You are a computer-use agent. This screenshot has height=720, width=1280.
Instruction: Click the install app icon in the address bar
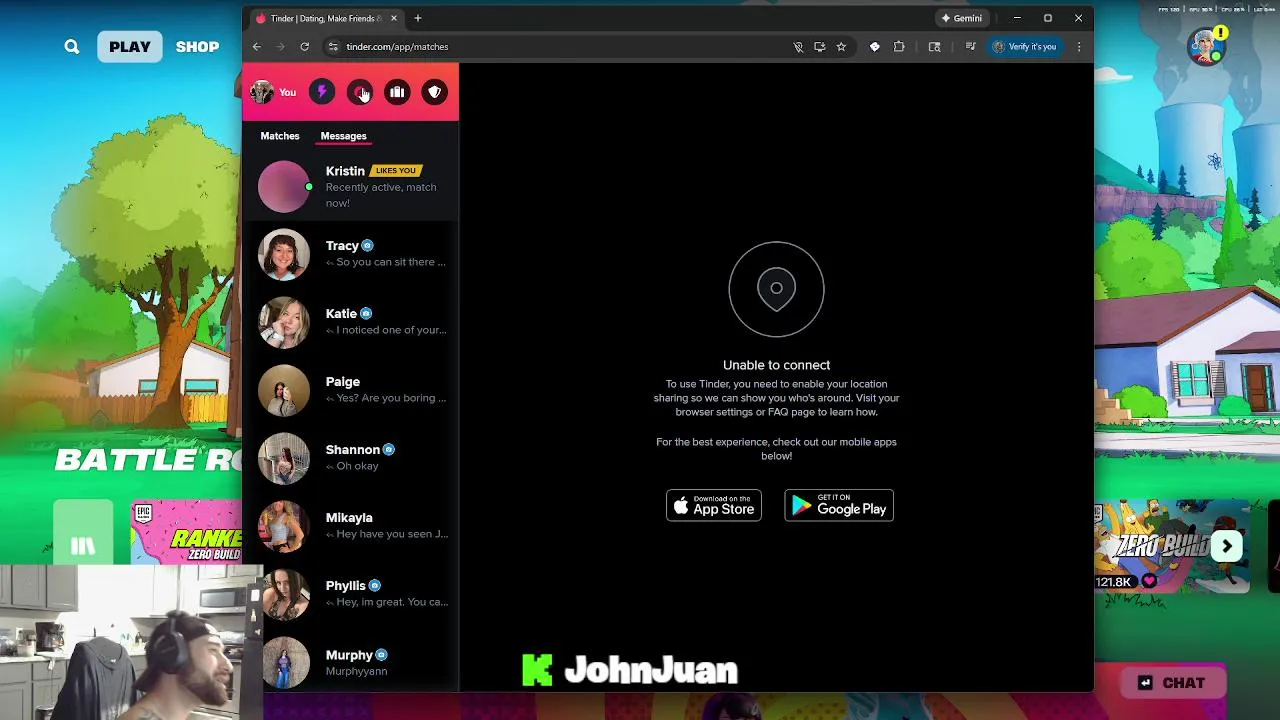pos(820,47)
